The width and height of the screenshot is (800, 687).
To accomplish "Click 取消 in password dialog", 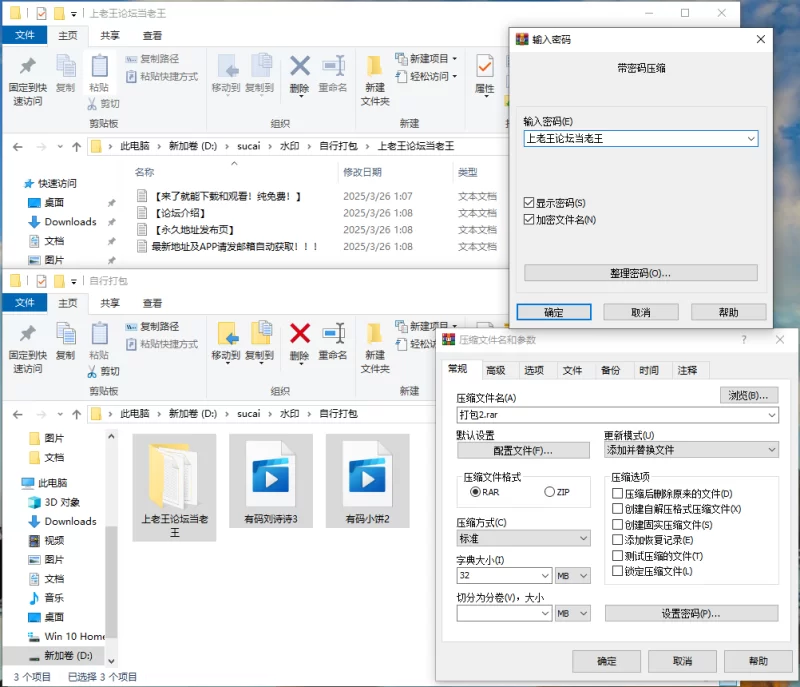I will click(x=641, y=312).
